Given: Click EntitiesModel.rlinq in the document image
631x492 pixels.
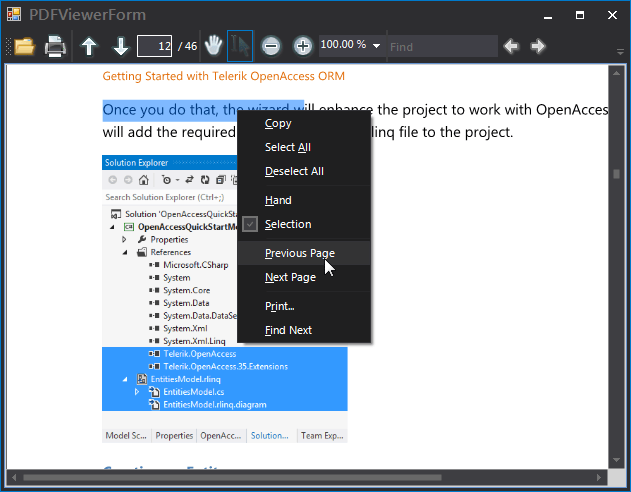Looking at the screenshot, I should point(186,379).
